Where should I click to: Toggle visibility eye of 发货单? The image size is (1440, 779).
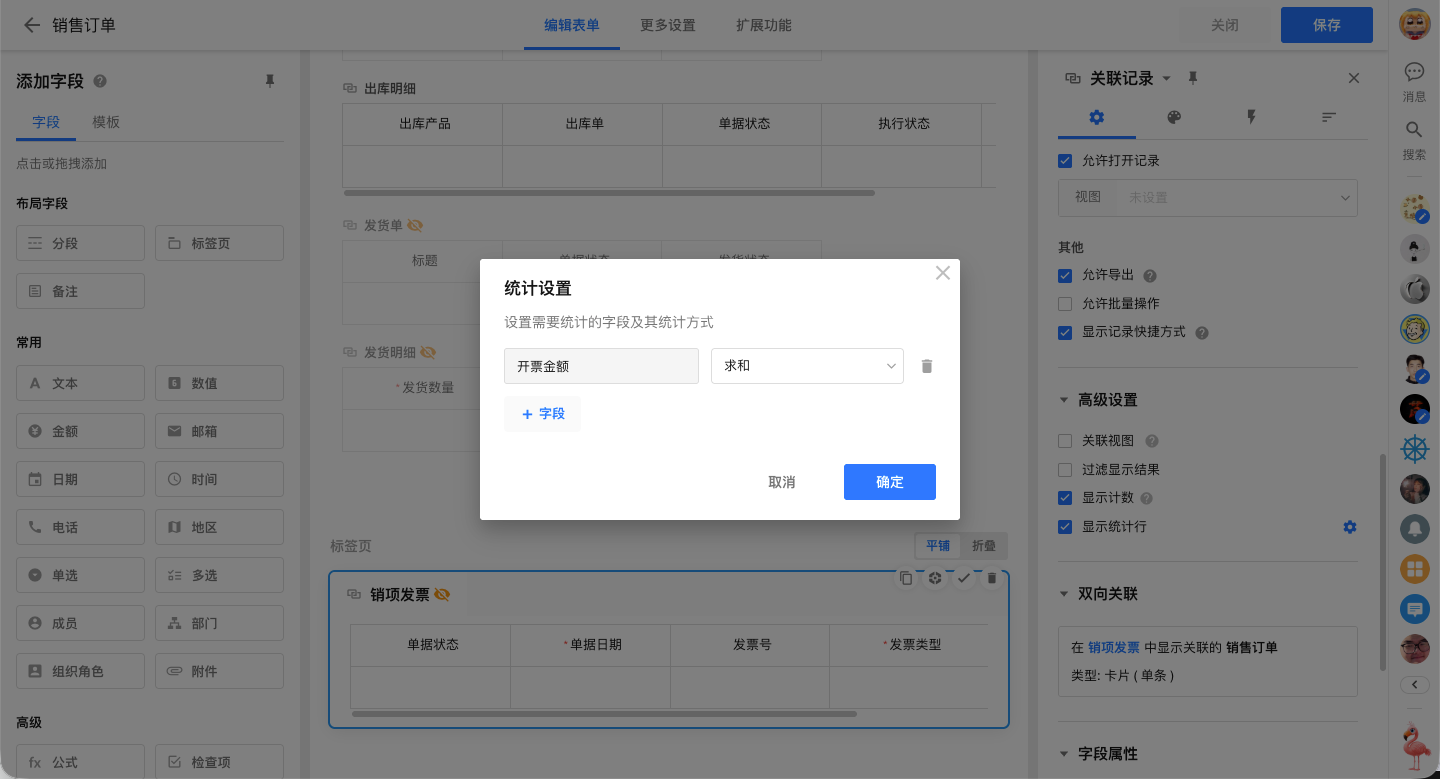pos(415,225)
